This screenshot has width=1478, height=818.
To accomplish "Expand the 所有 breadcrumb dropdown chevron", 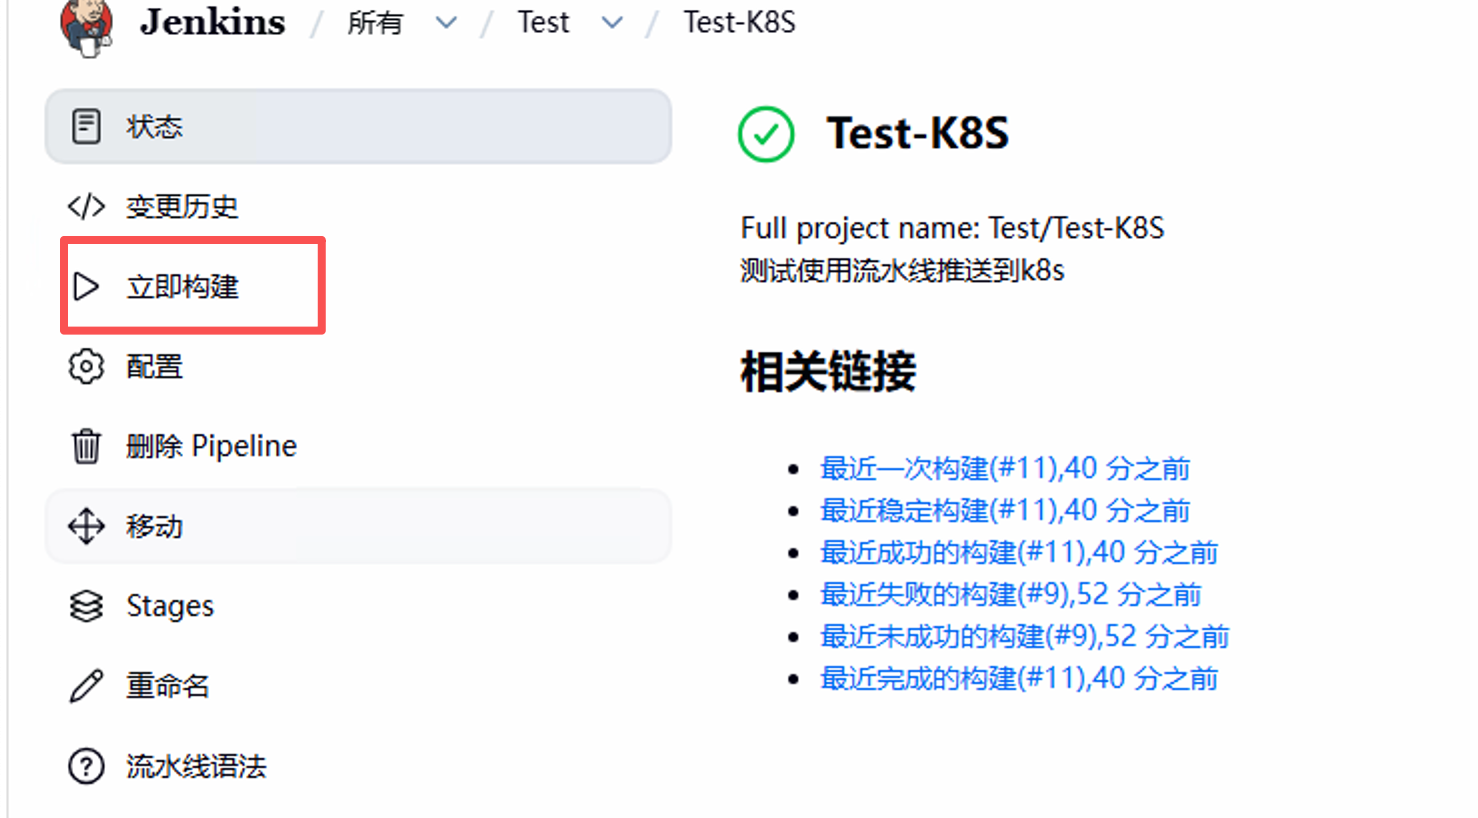I will click(446, 22).
